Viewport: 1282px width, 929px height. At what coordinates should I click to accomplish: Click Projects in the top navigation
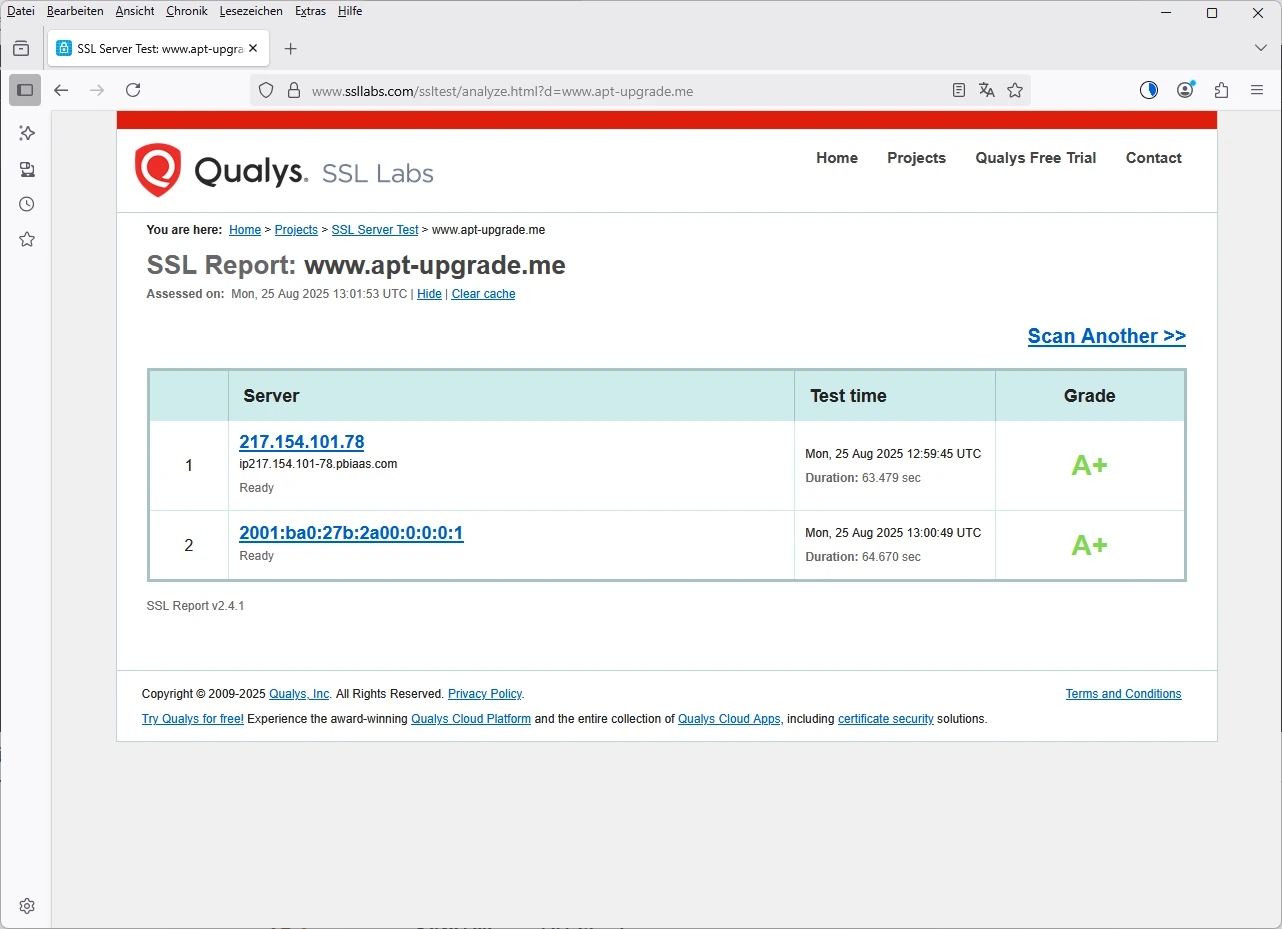pos(916,158)
